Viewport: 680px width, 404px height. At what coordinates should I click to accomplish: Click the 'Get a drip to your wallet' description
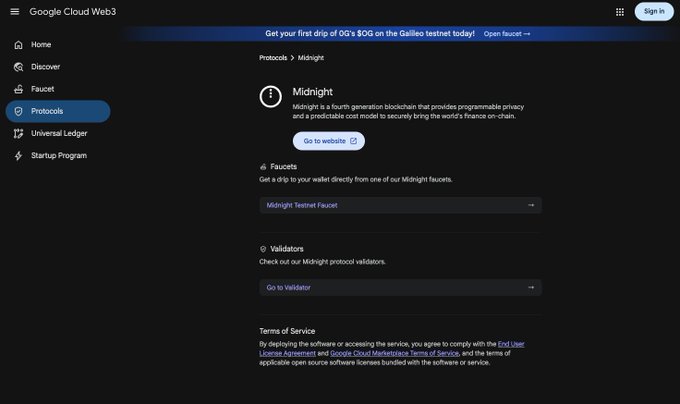356,179
